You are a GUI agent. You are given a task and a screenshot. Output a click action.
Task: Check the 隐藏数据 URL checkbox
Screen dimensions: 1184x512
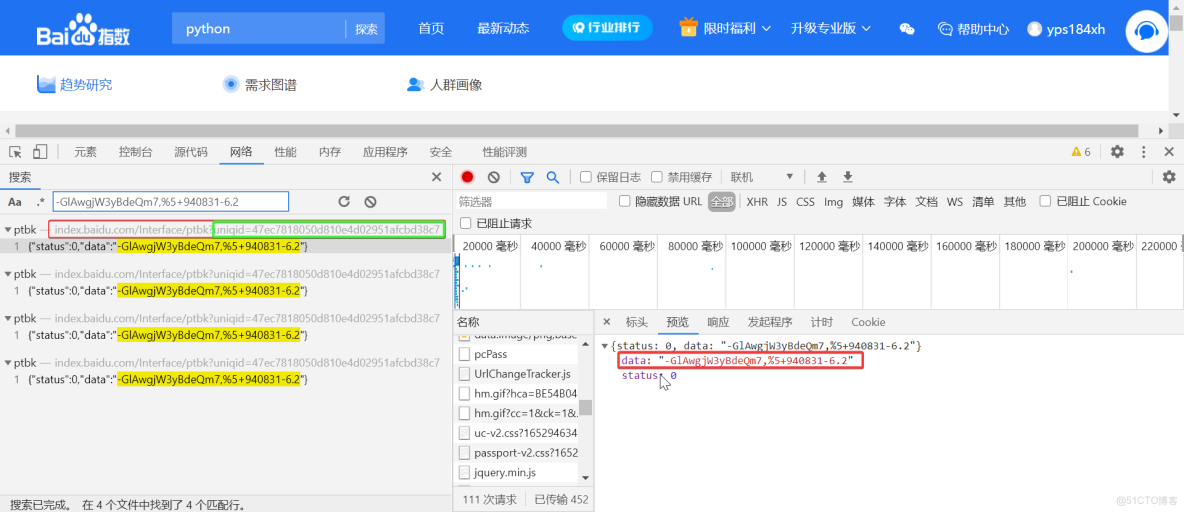coord(624,202)
